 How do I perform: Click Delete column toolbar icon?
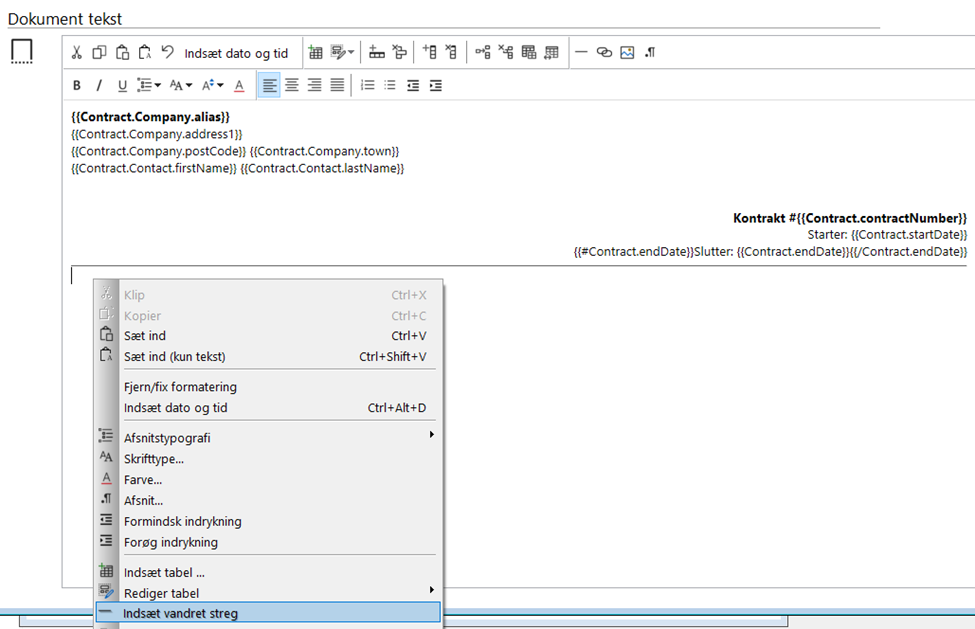(x=451, y=52)
